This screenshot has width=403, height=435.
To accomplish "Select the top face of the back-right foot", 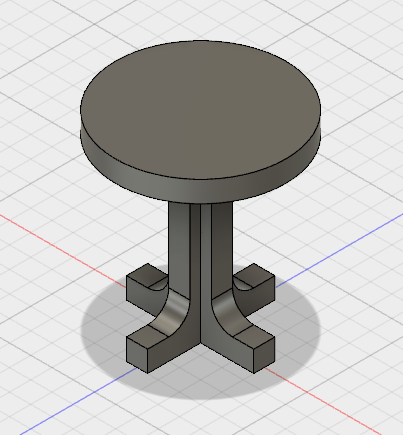I will click(x=255, y=275).
